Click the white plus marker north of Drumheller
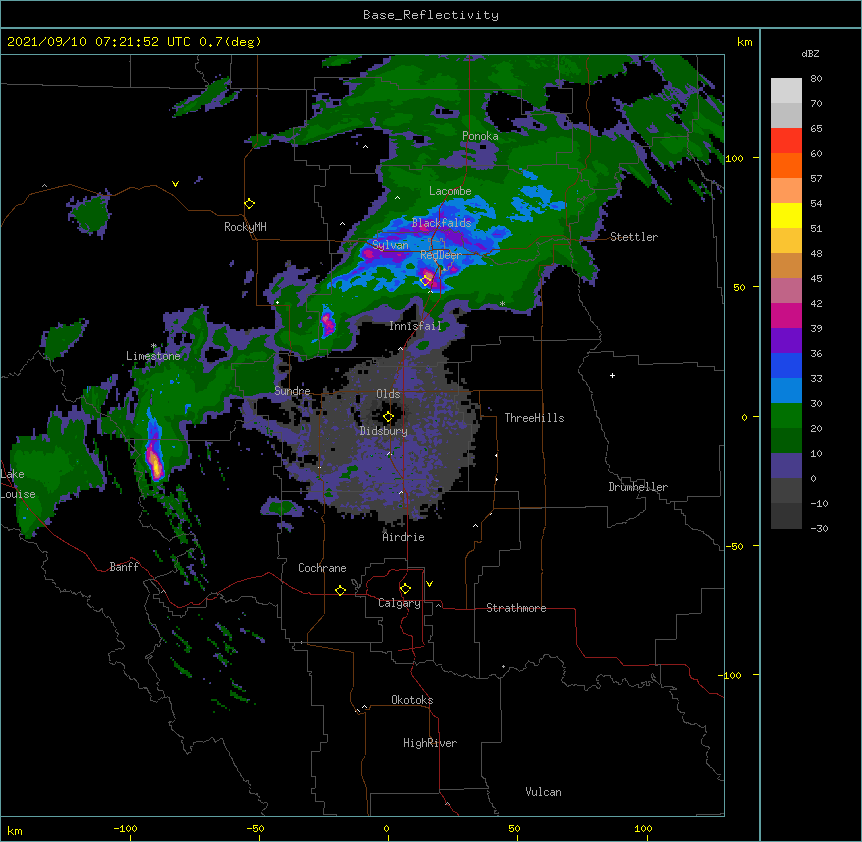Screen dimensions: 862x842 (612, 375)
